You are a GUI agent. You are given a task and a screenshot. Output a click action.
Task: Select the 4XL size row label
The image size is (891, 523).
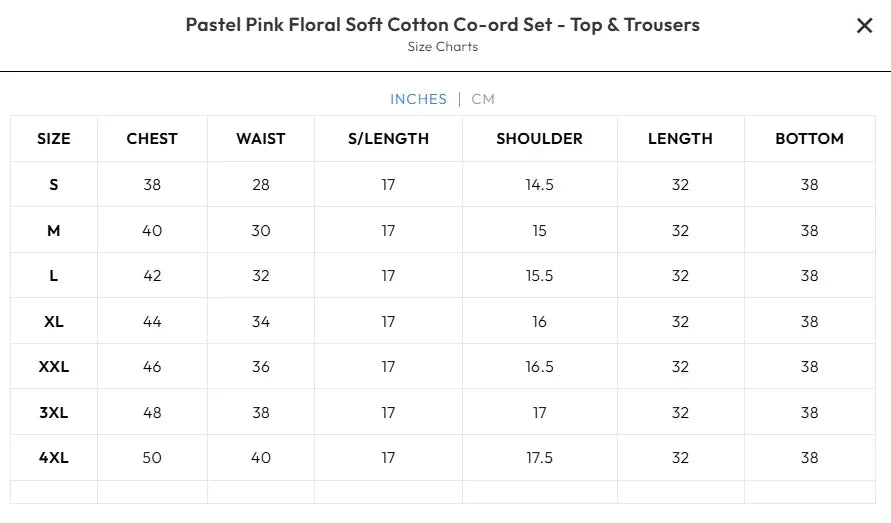54,458
